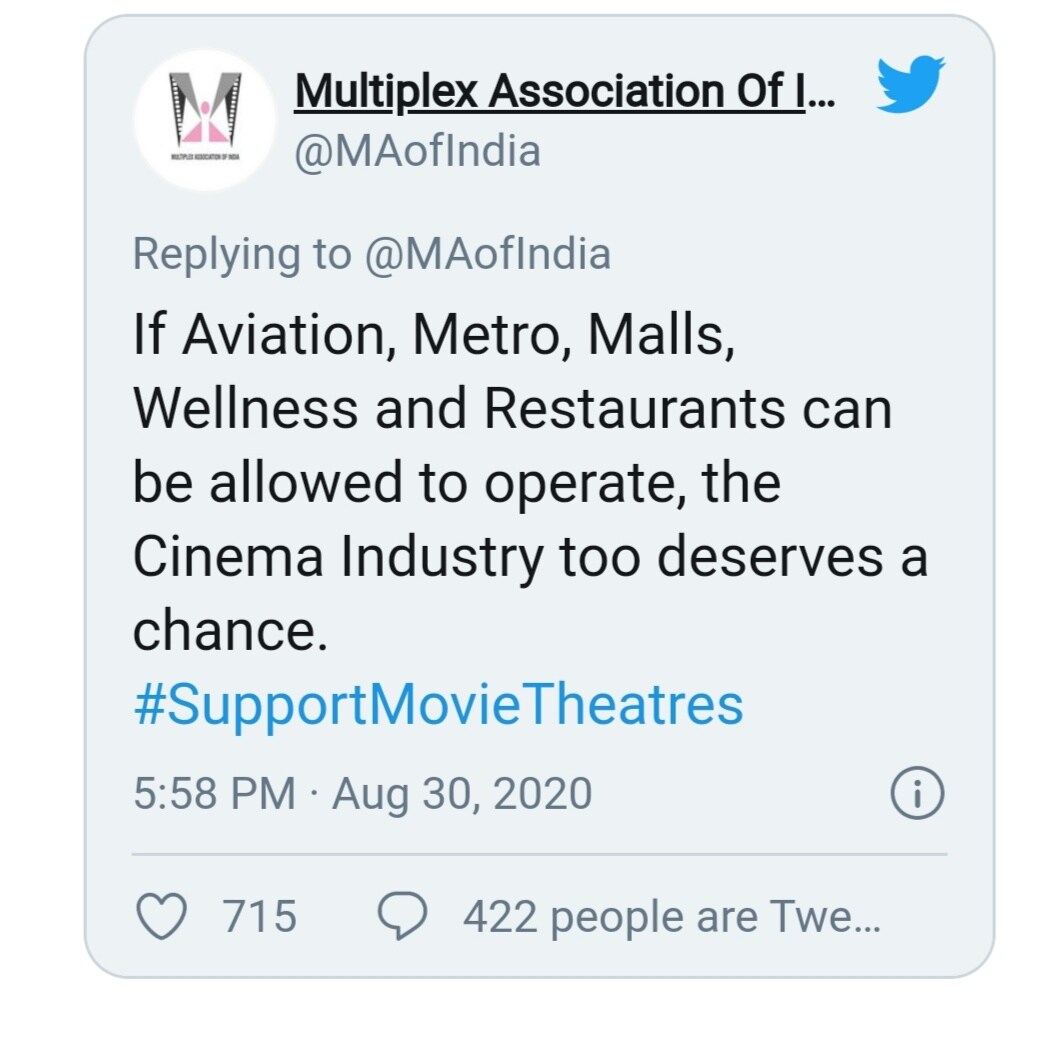Open the 422 people are Tweeting link
Screen dimensions: 1052x1044
click(672, 917)
